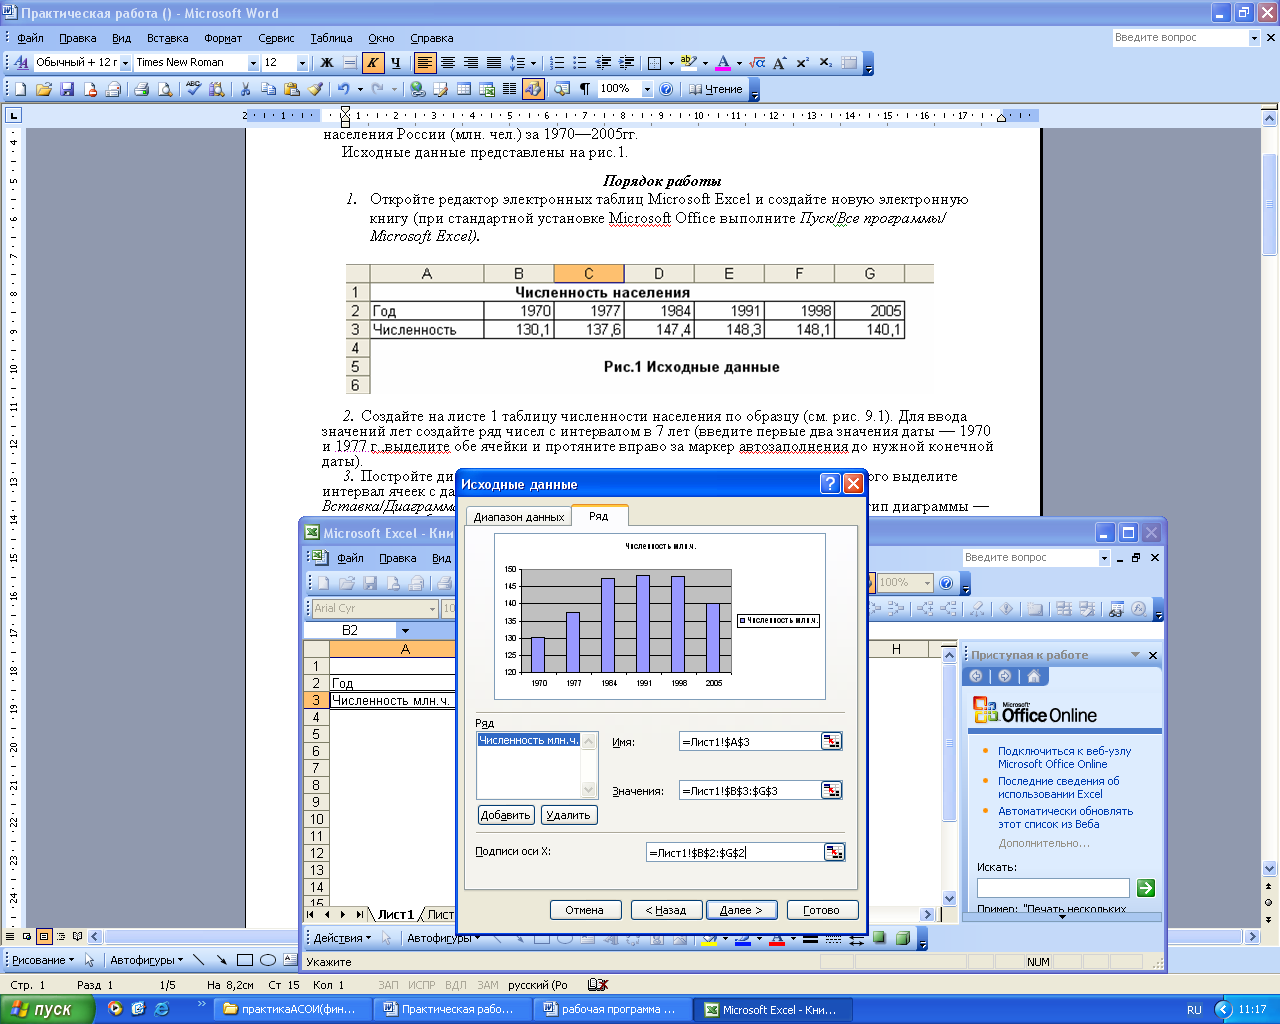This screenshot has width=1280, height=1024.
Task: Insert hyperlink using globe-chain icon
Action: click(x=418, y=89)
